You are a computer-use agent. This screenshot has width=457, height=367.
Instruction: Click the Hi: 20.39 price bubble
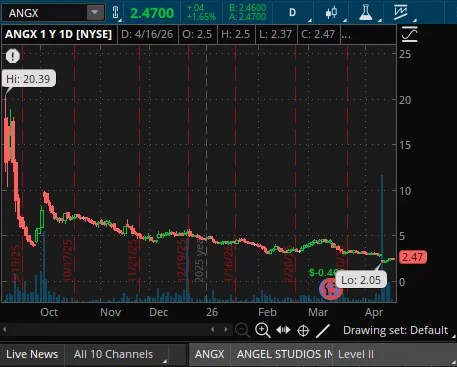point(28,79)
